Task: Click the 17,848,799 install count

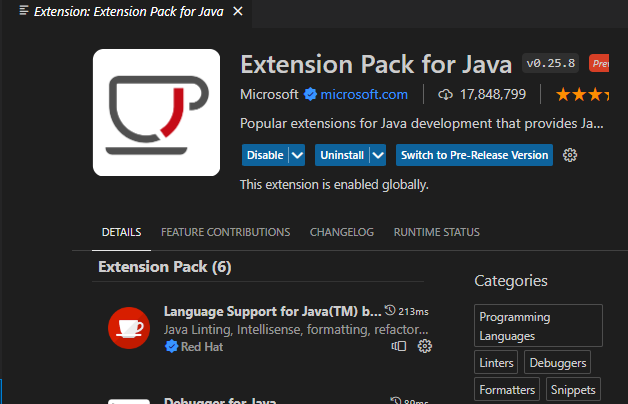Action: click(493, 94)
